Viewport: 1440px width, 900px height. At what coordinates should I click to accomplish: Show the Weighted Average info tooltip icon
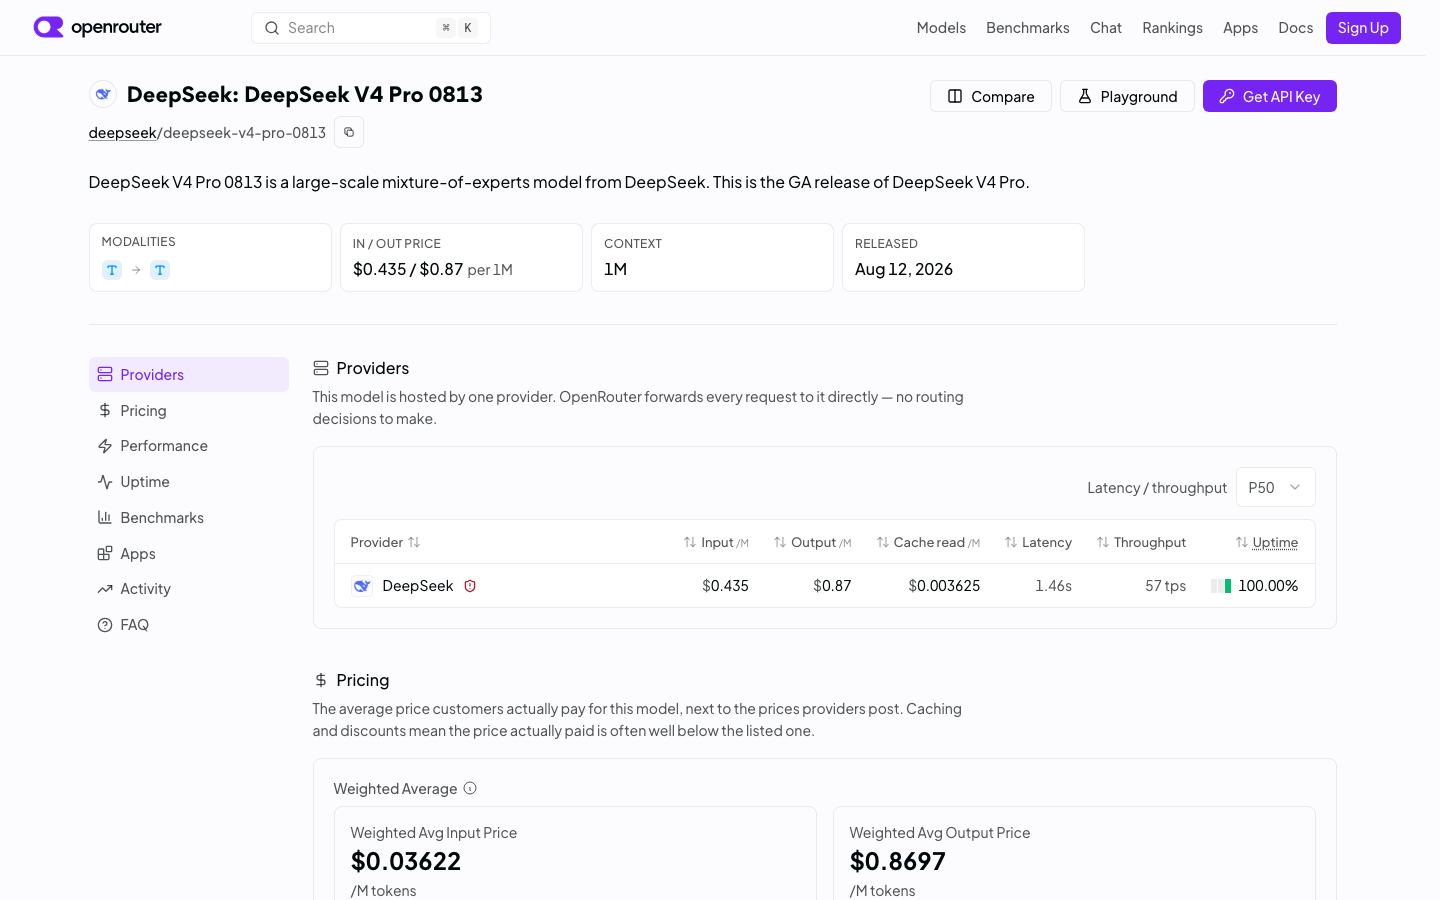(470, 788)
